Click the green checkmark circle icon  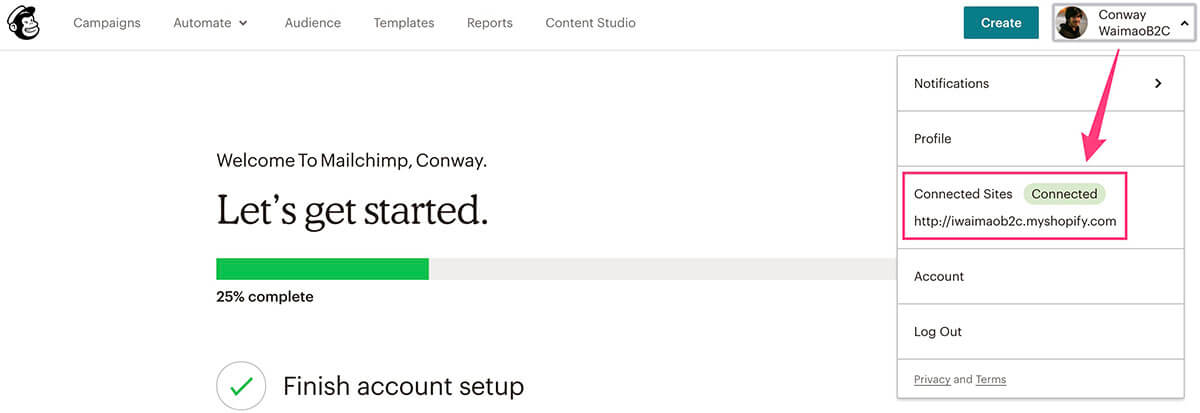tap(241, 386)
